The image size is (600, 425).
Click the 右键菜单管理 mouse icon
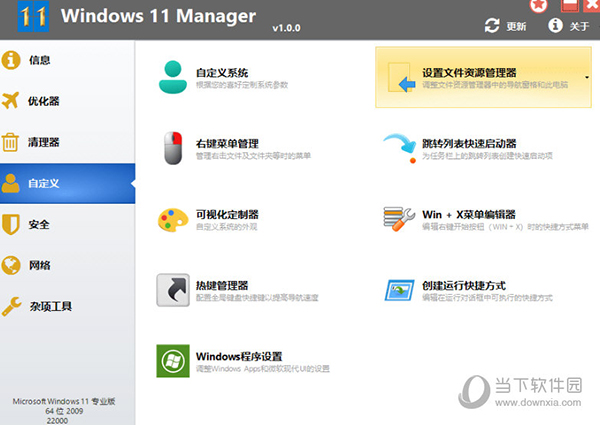[x=173, y=148]
